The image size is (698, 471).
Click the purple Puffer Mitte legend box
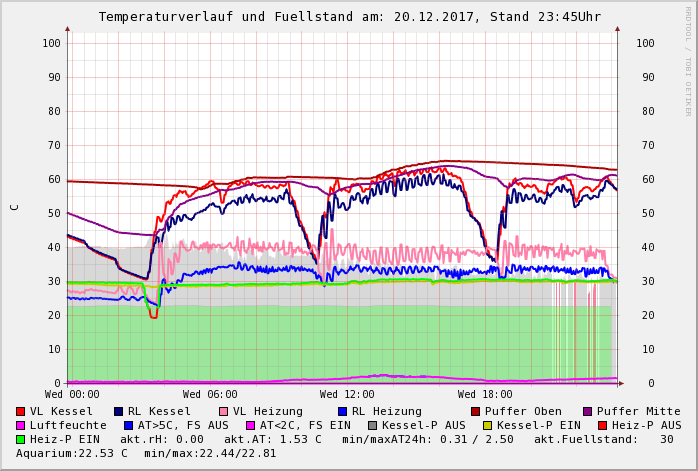point(587,412)
